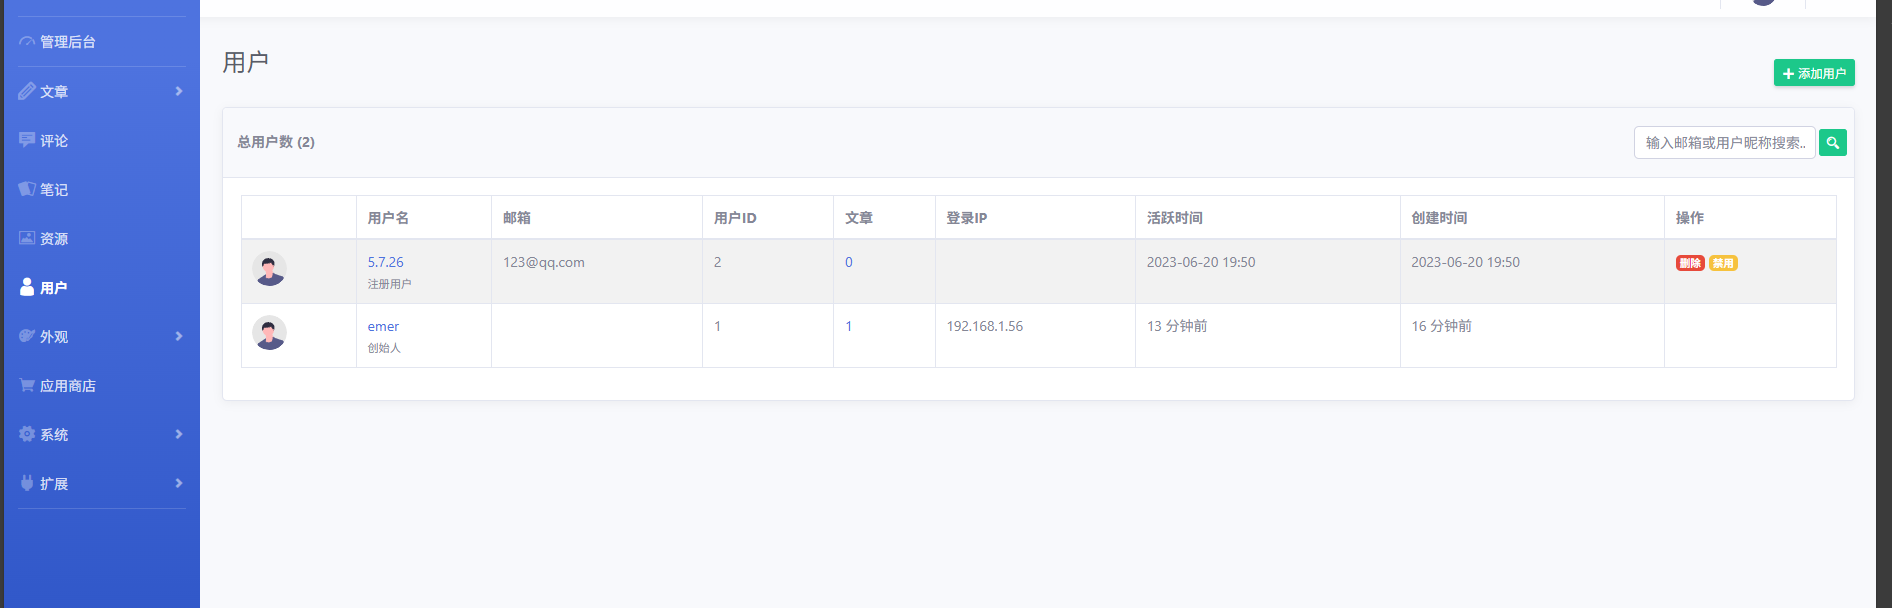Click the dashboard gauge icon beside 管理后台

27,42
